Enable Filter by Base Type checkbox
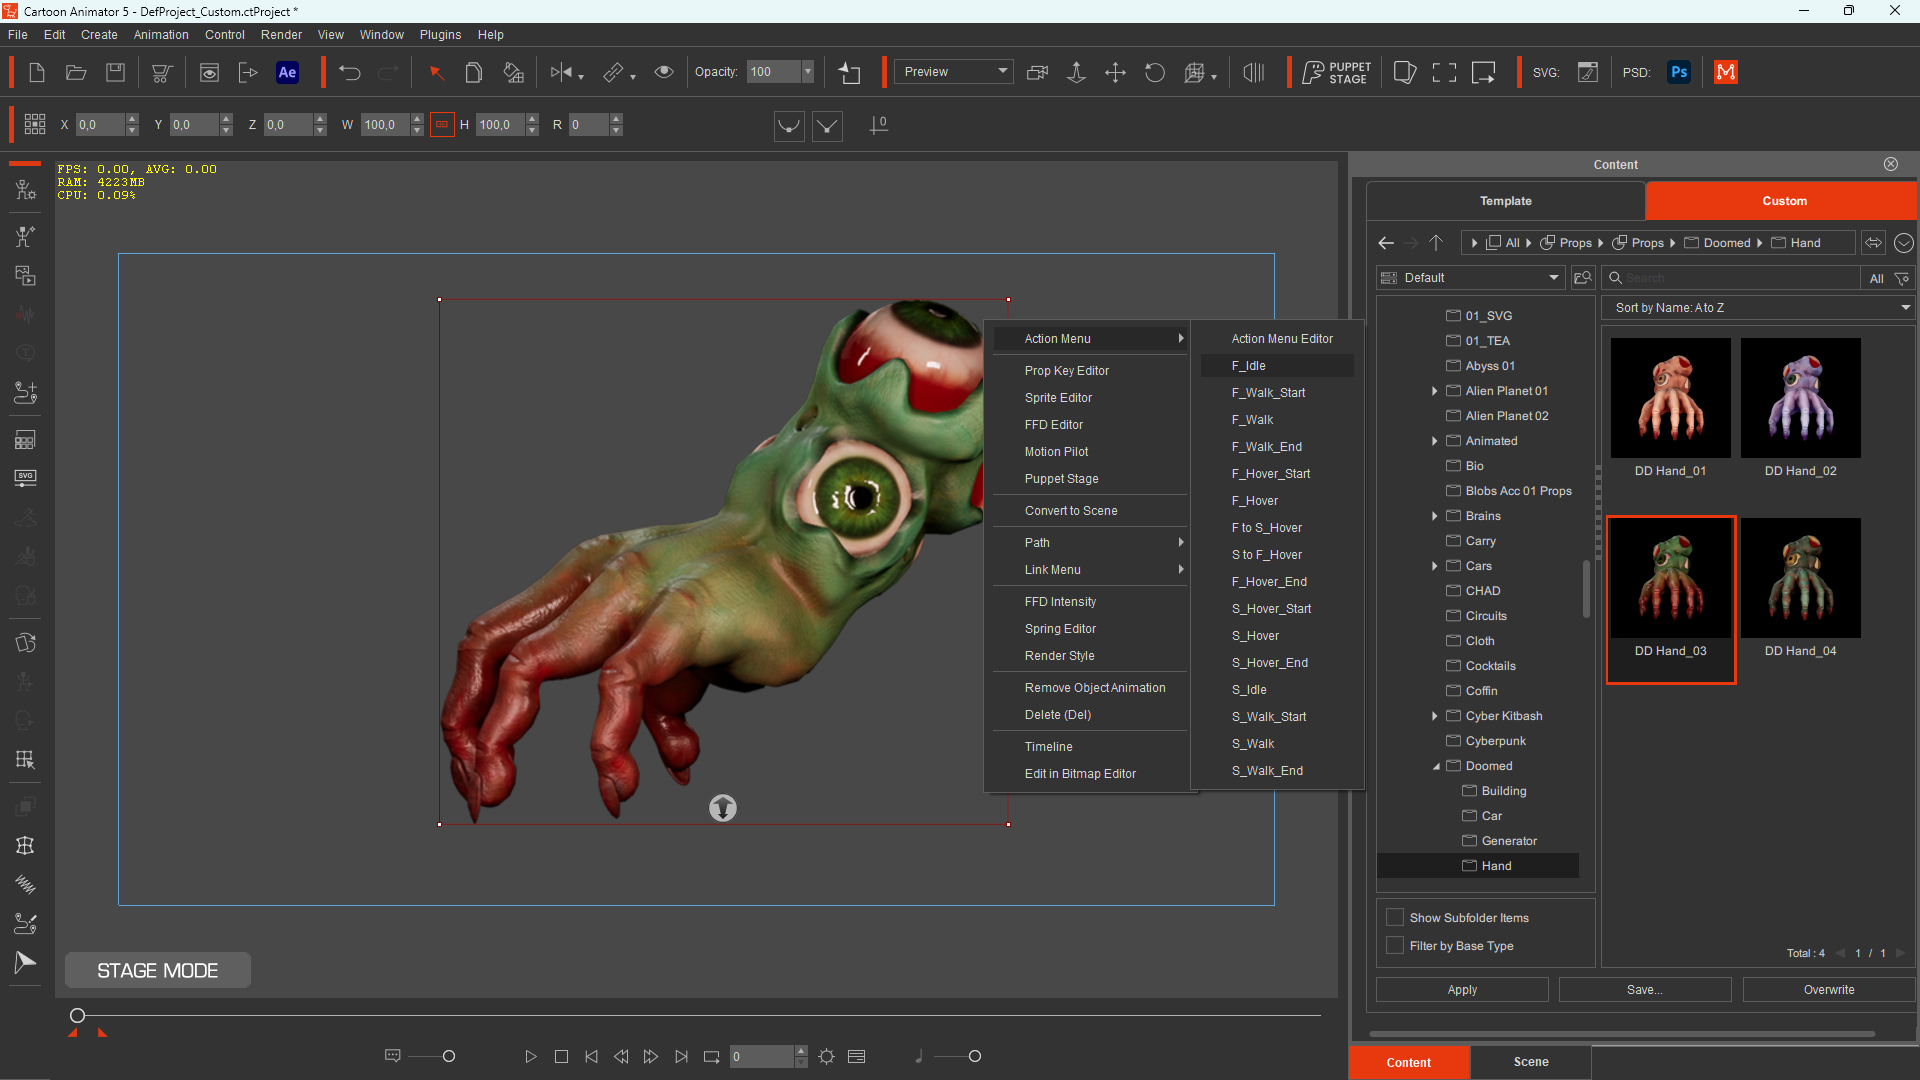Viewport: 1920px width, 1080px height. pyautogui.click(x=1395, y=945)
